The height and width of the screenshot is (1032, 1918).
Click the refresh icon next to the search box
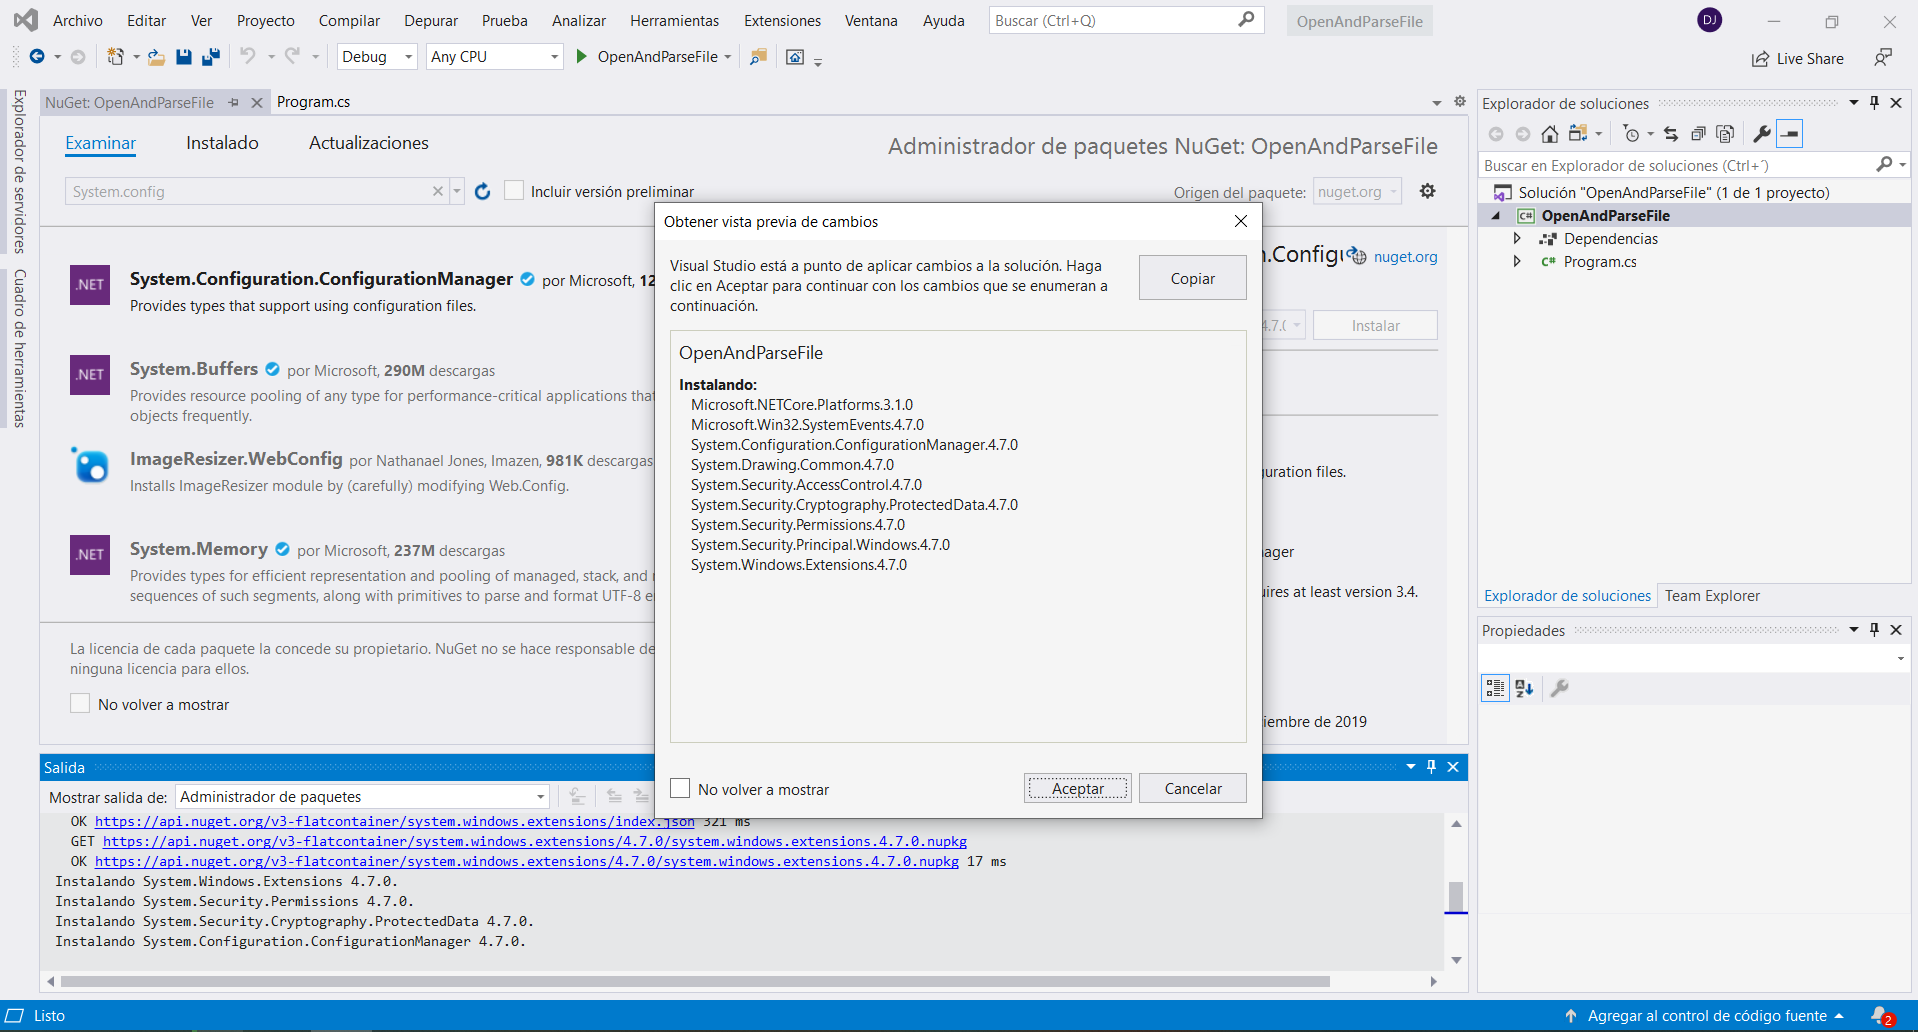point(483,191)
